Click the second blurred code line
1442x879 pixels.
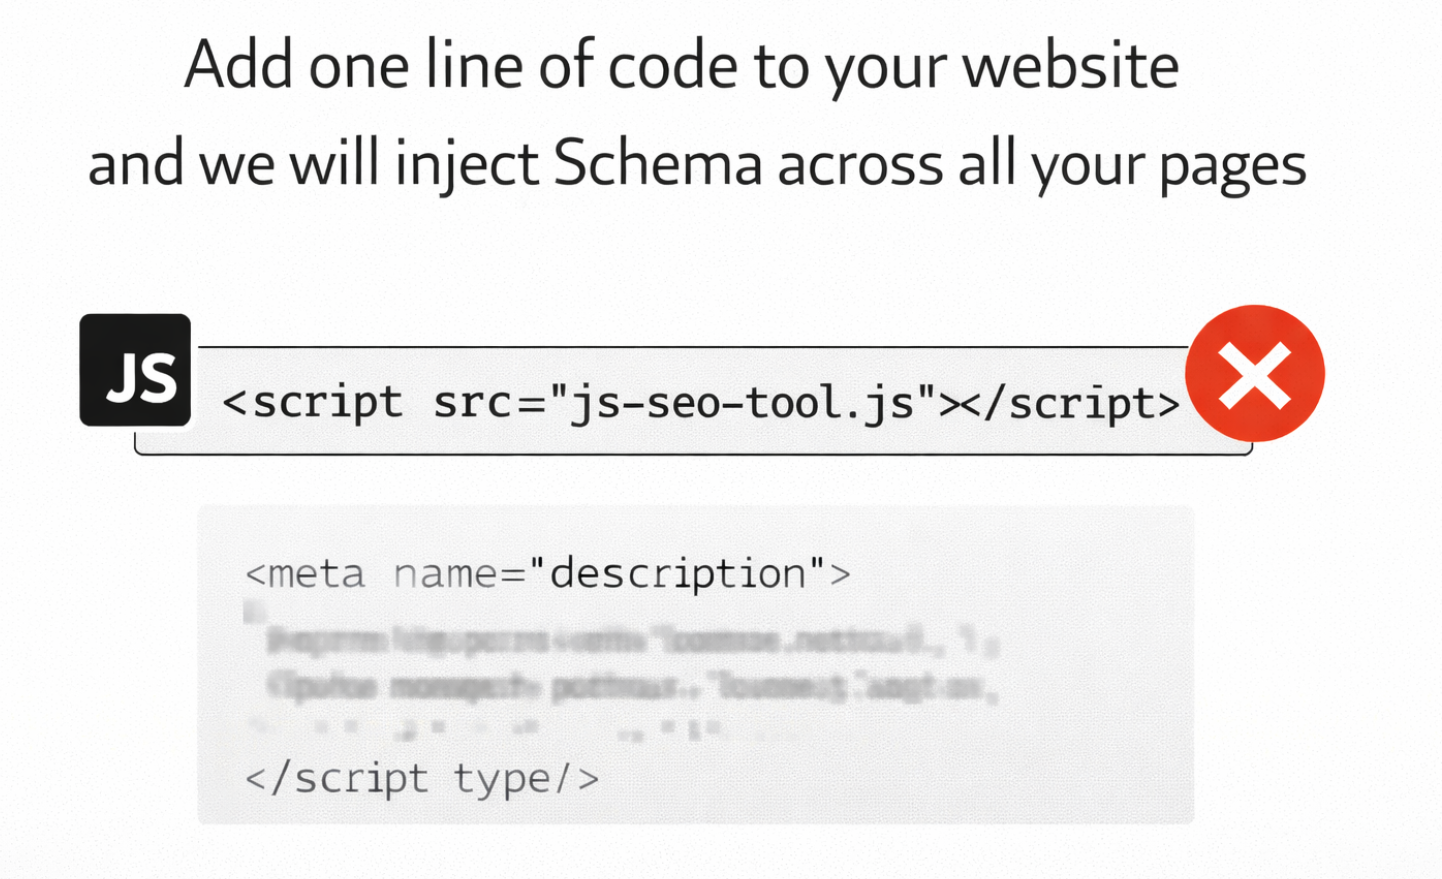632,687
